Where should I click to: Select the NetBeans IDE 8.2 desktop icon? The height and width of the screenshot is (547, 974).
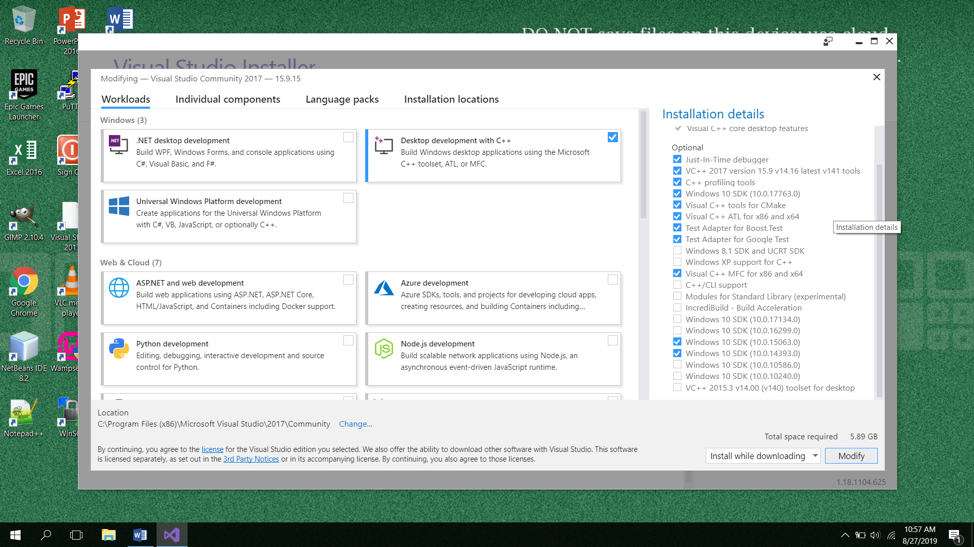tap(24, 356)
